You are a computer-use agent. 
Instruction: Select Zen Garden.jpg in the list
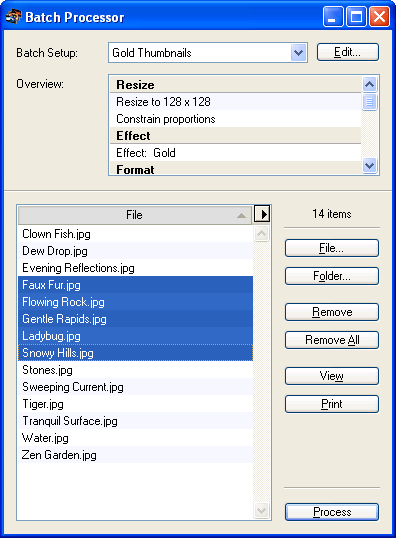tap(135, 455)
